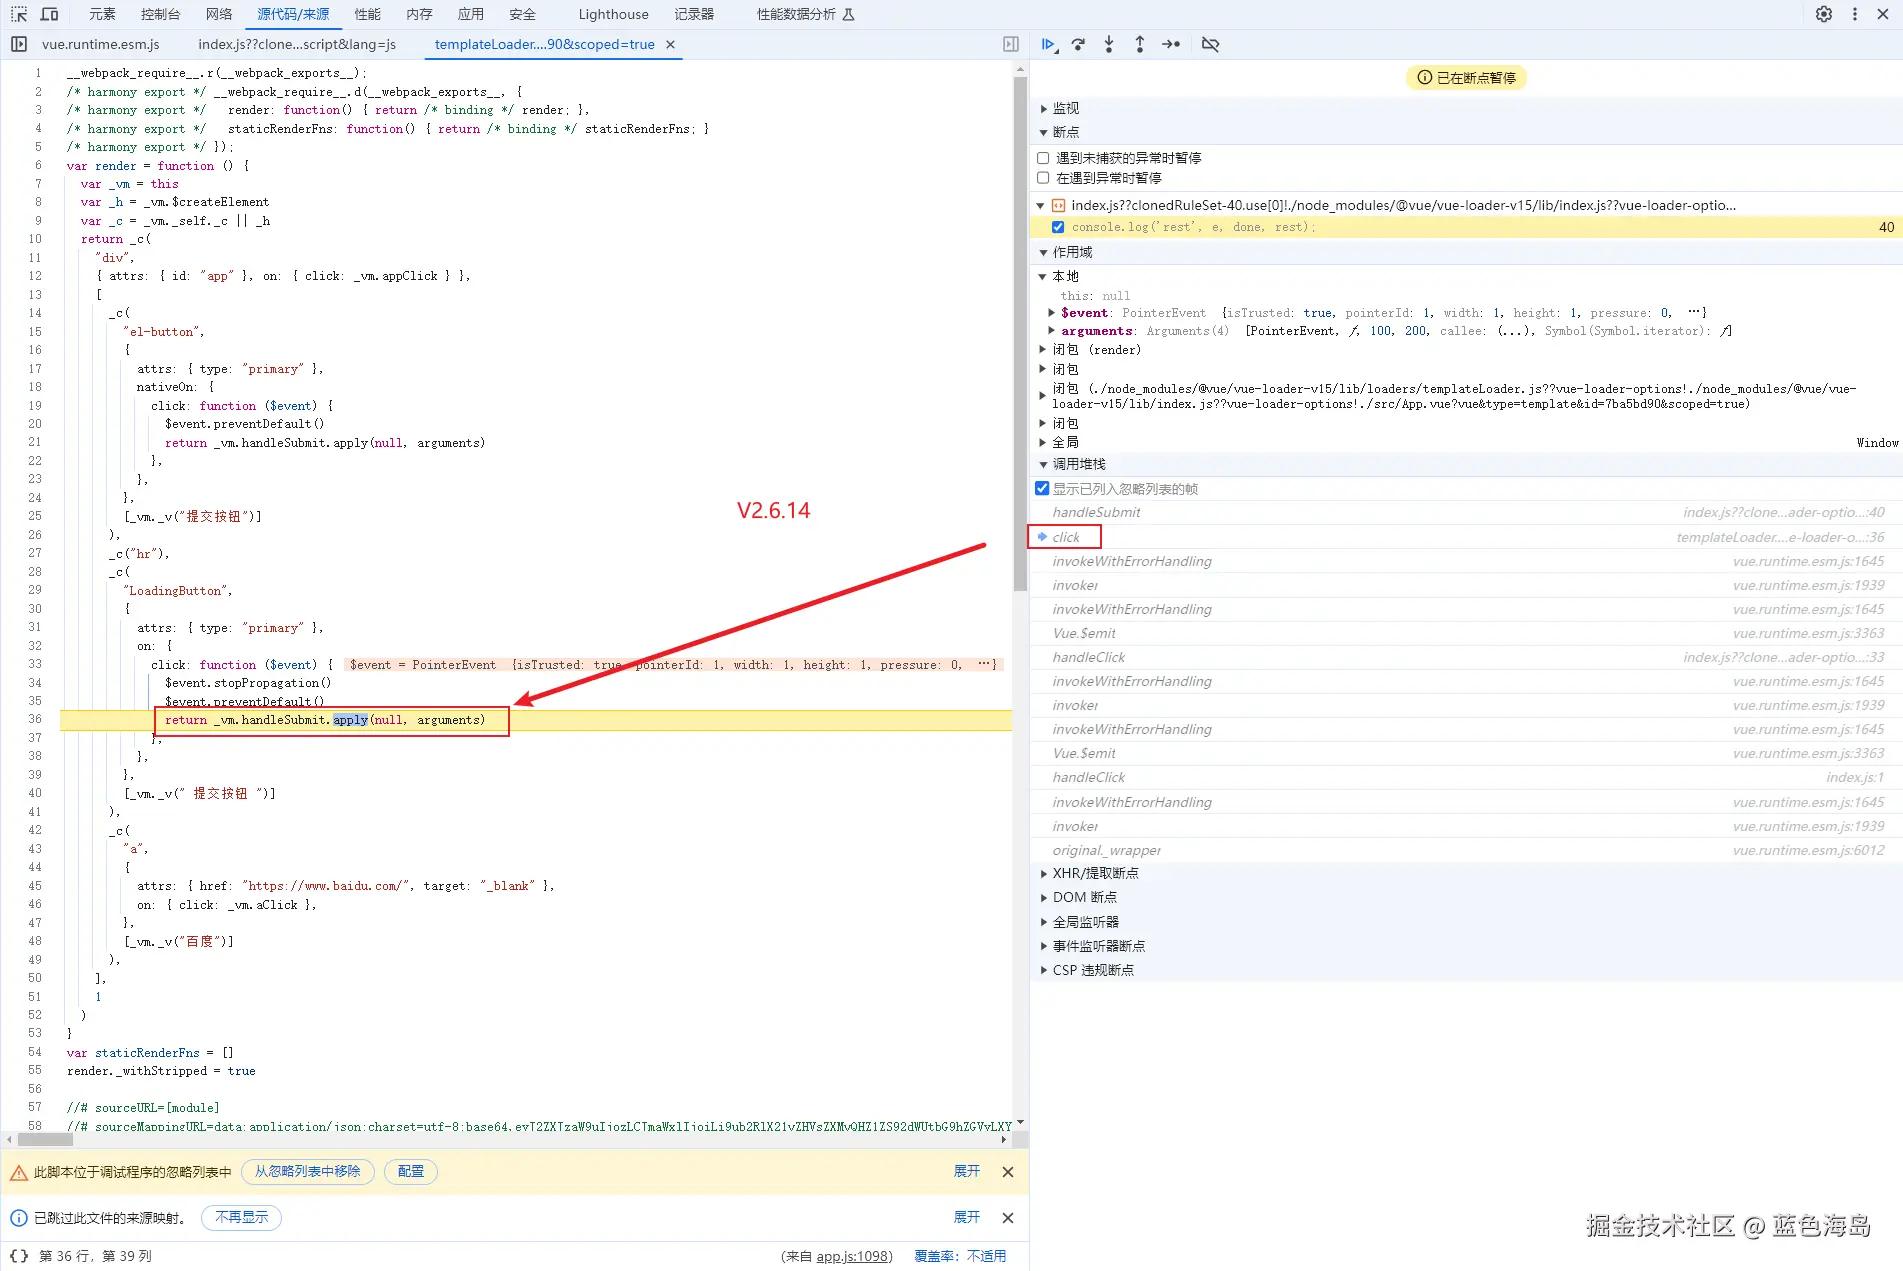1903x1271 pixels.
Task: Open the 网络 Network panel
Action: click(x=219, y=14)
